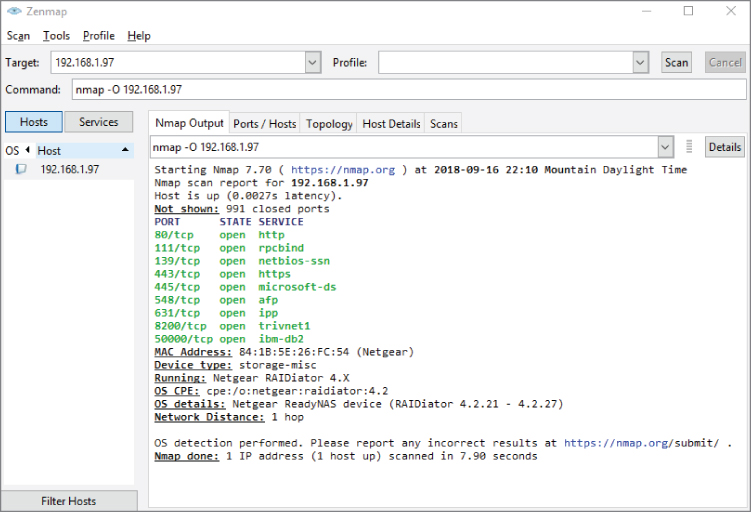Open the nmap.org/submit/ link
Image resolution: width=751 pixels, height=512 pixels.
641,443
